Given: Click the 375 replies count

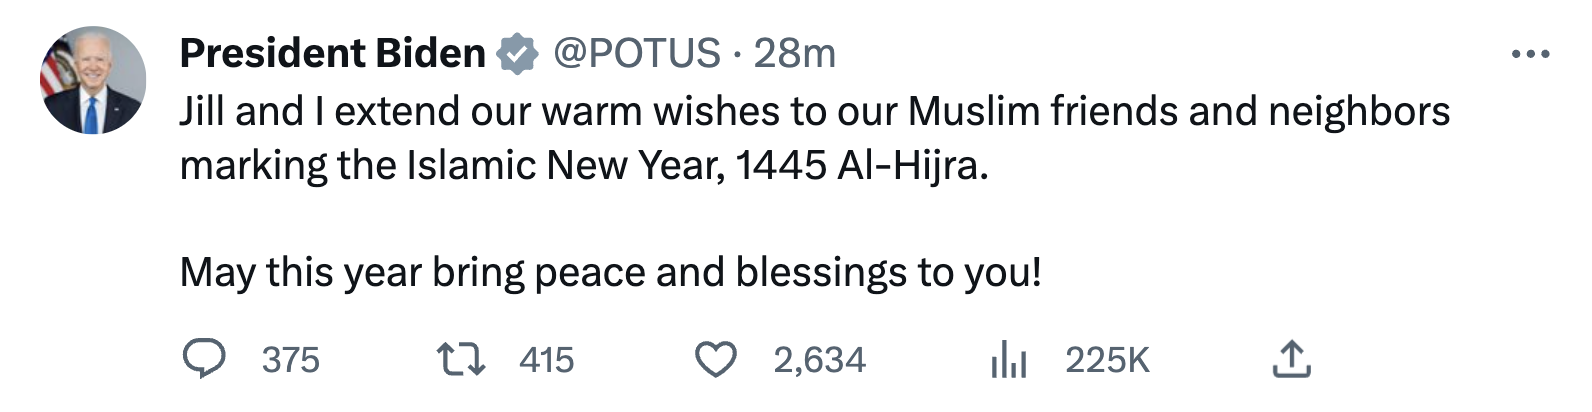Looking at the screenshot, I should (x=291, y=360).
